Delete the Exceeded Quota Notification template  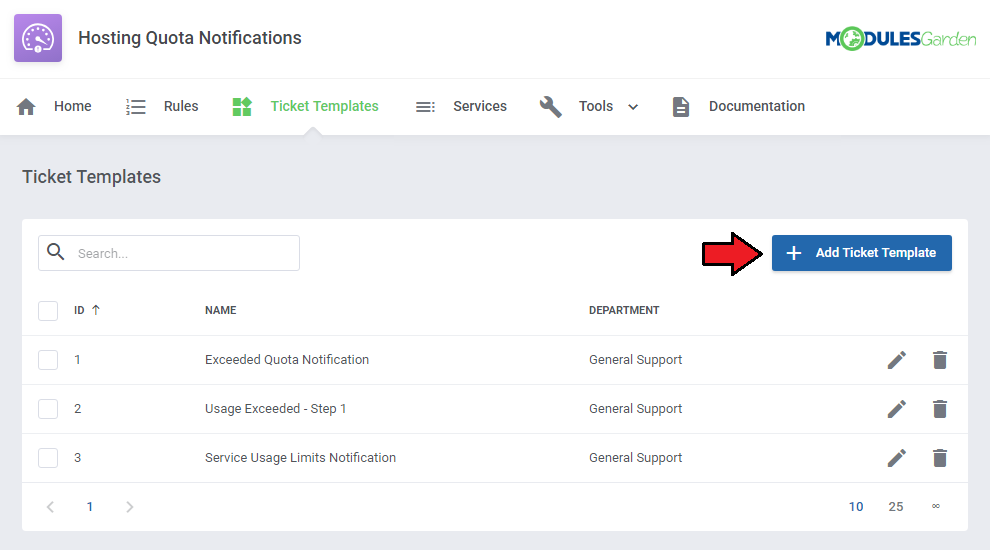point(939,360)
